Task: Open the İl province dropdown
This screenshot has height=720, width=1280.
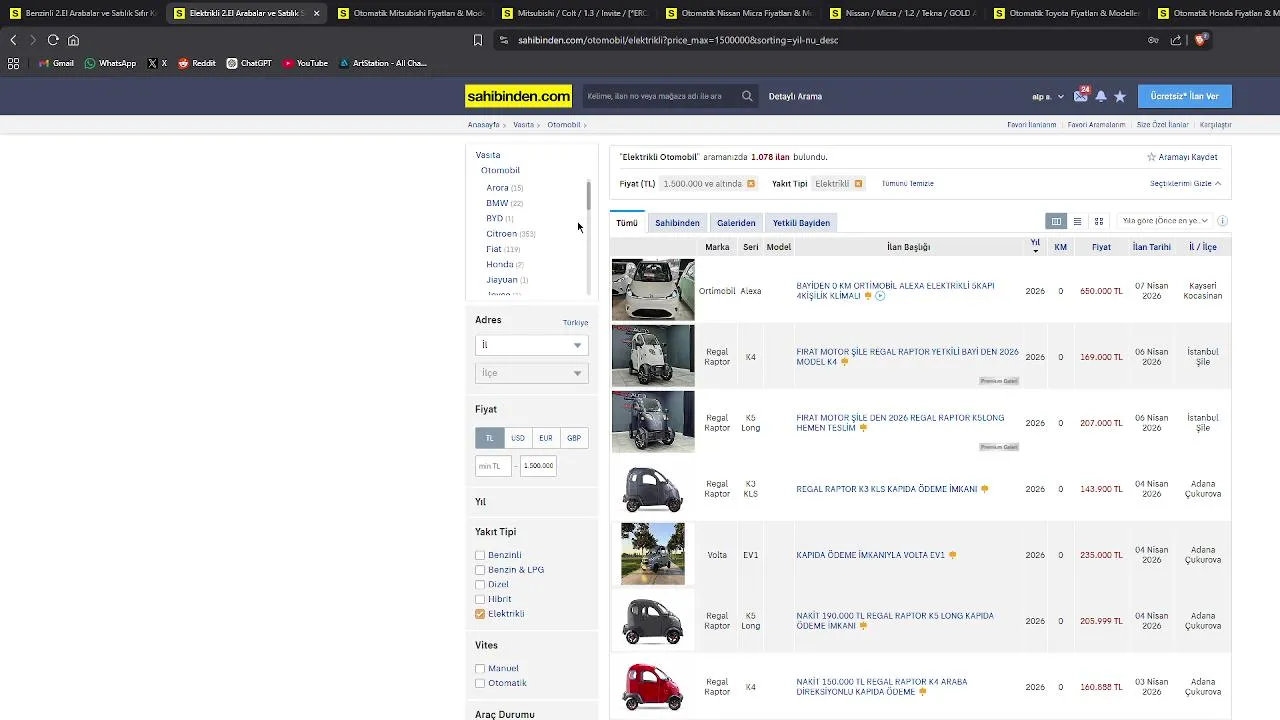Action: [x=531, y=345]
